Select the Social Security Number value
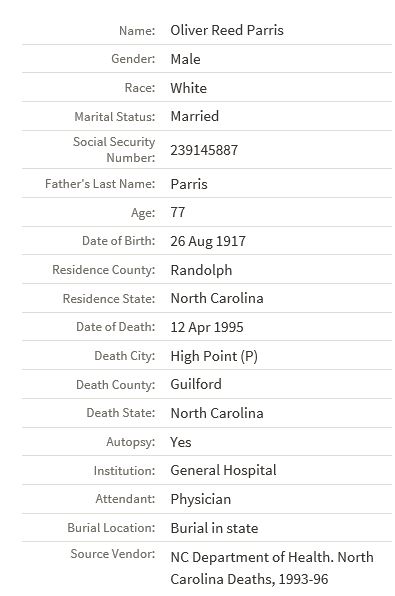395x596 pixels. pyautogui.click(x=204, y=150)
